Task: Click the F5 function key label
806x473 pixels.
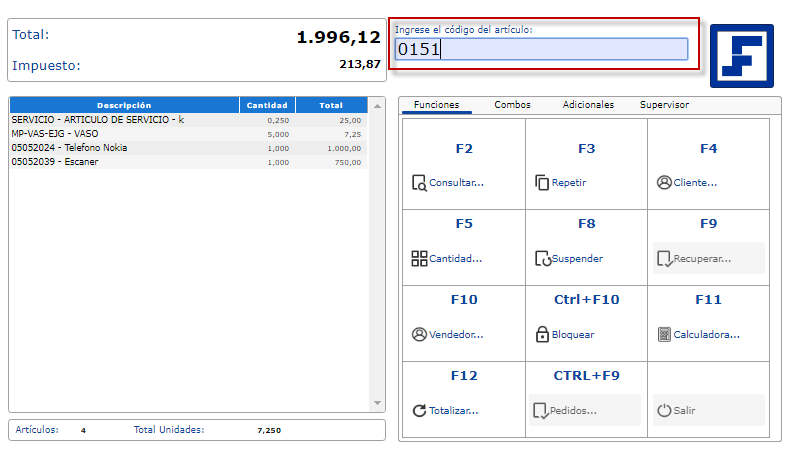Action: click(x=464, y=224)
